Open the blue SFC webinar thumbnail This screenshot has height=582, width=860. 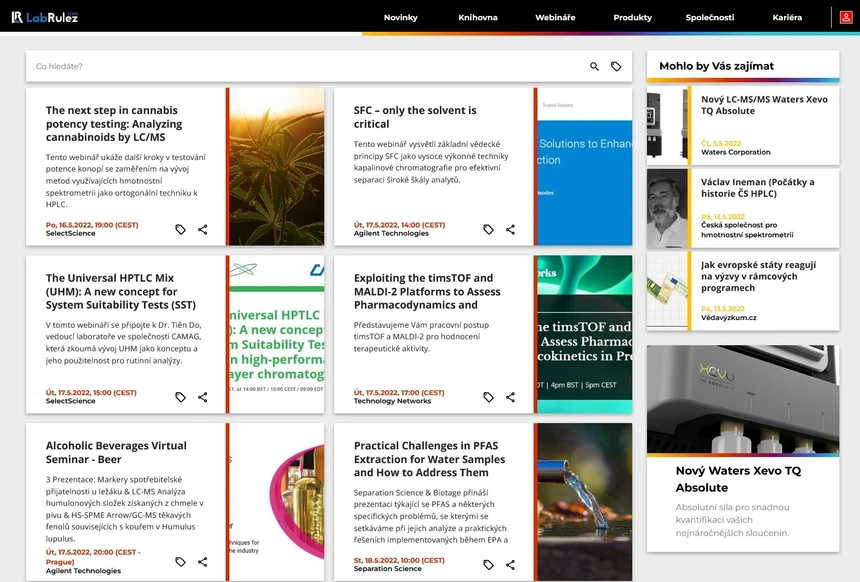(585, 167)
